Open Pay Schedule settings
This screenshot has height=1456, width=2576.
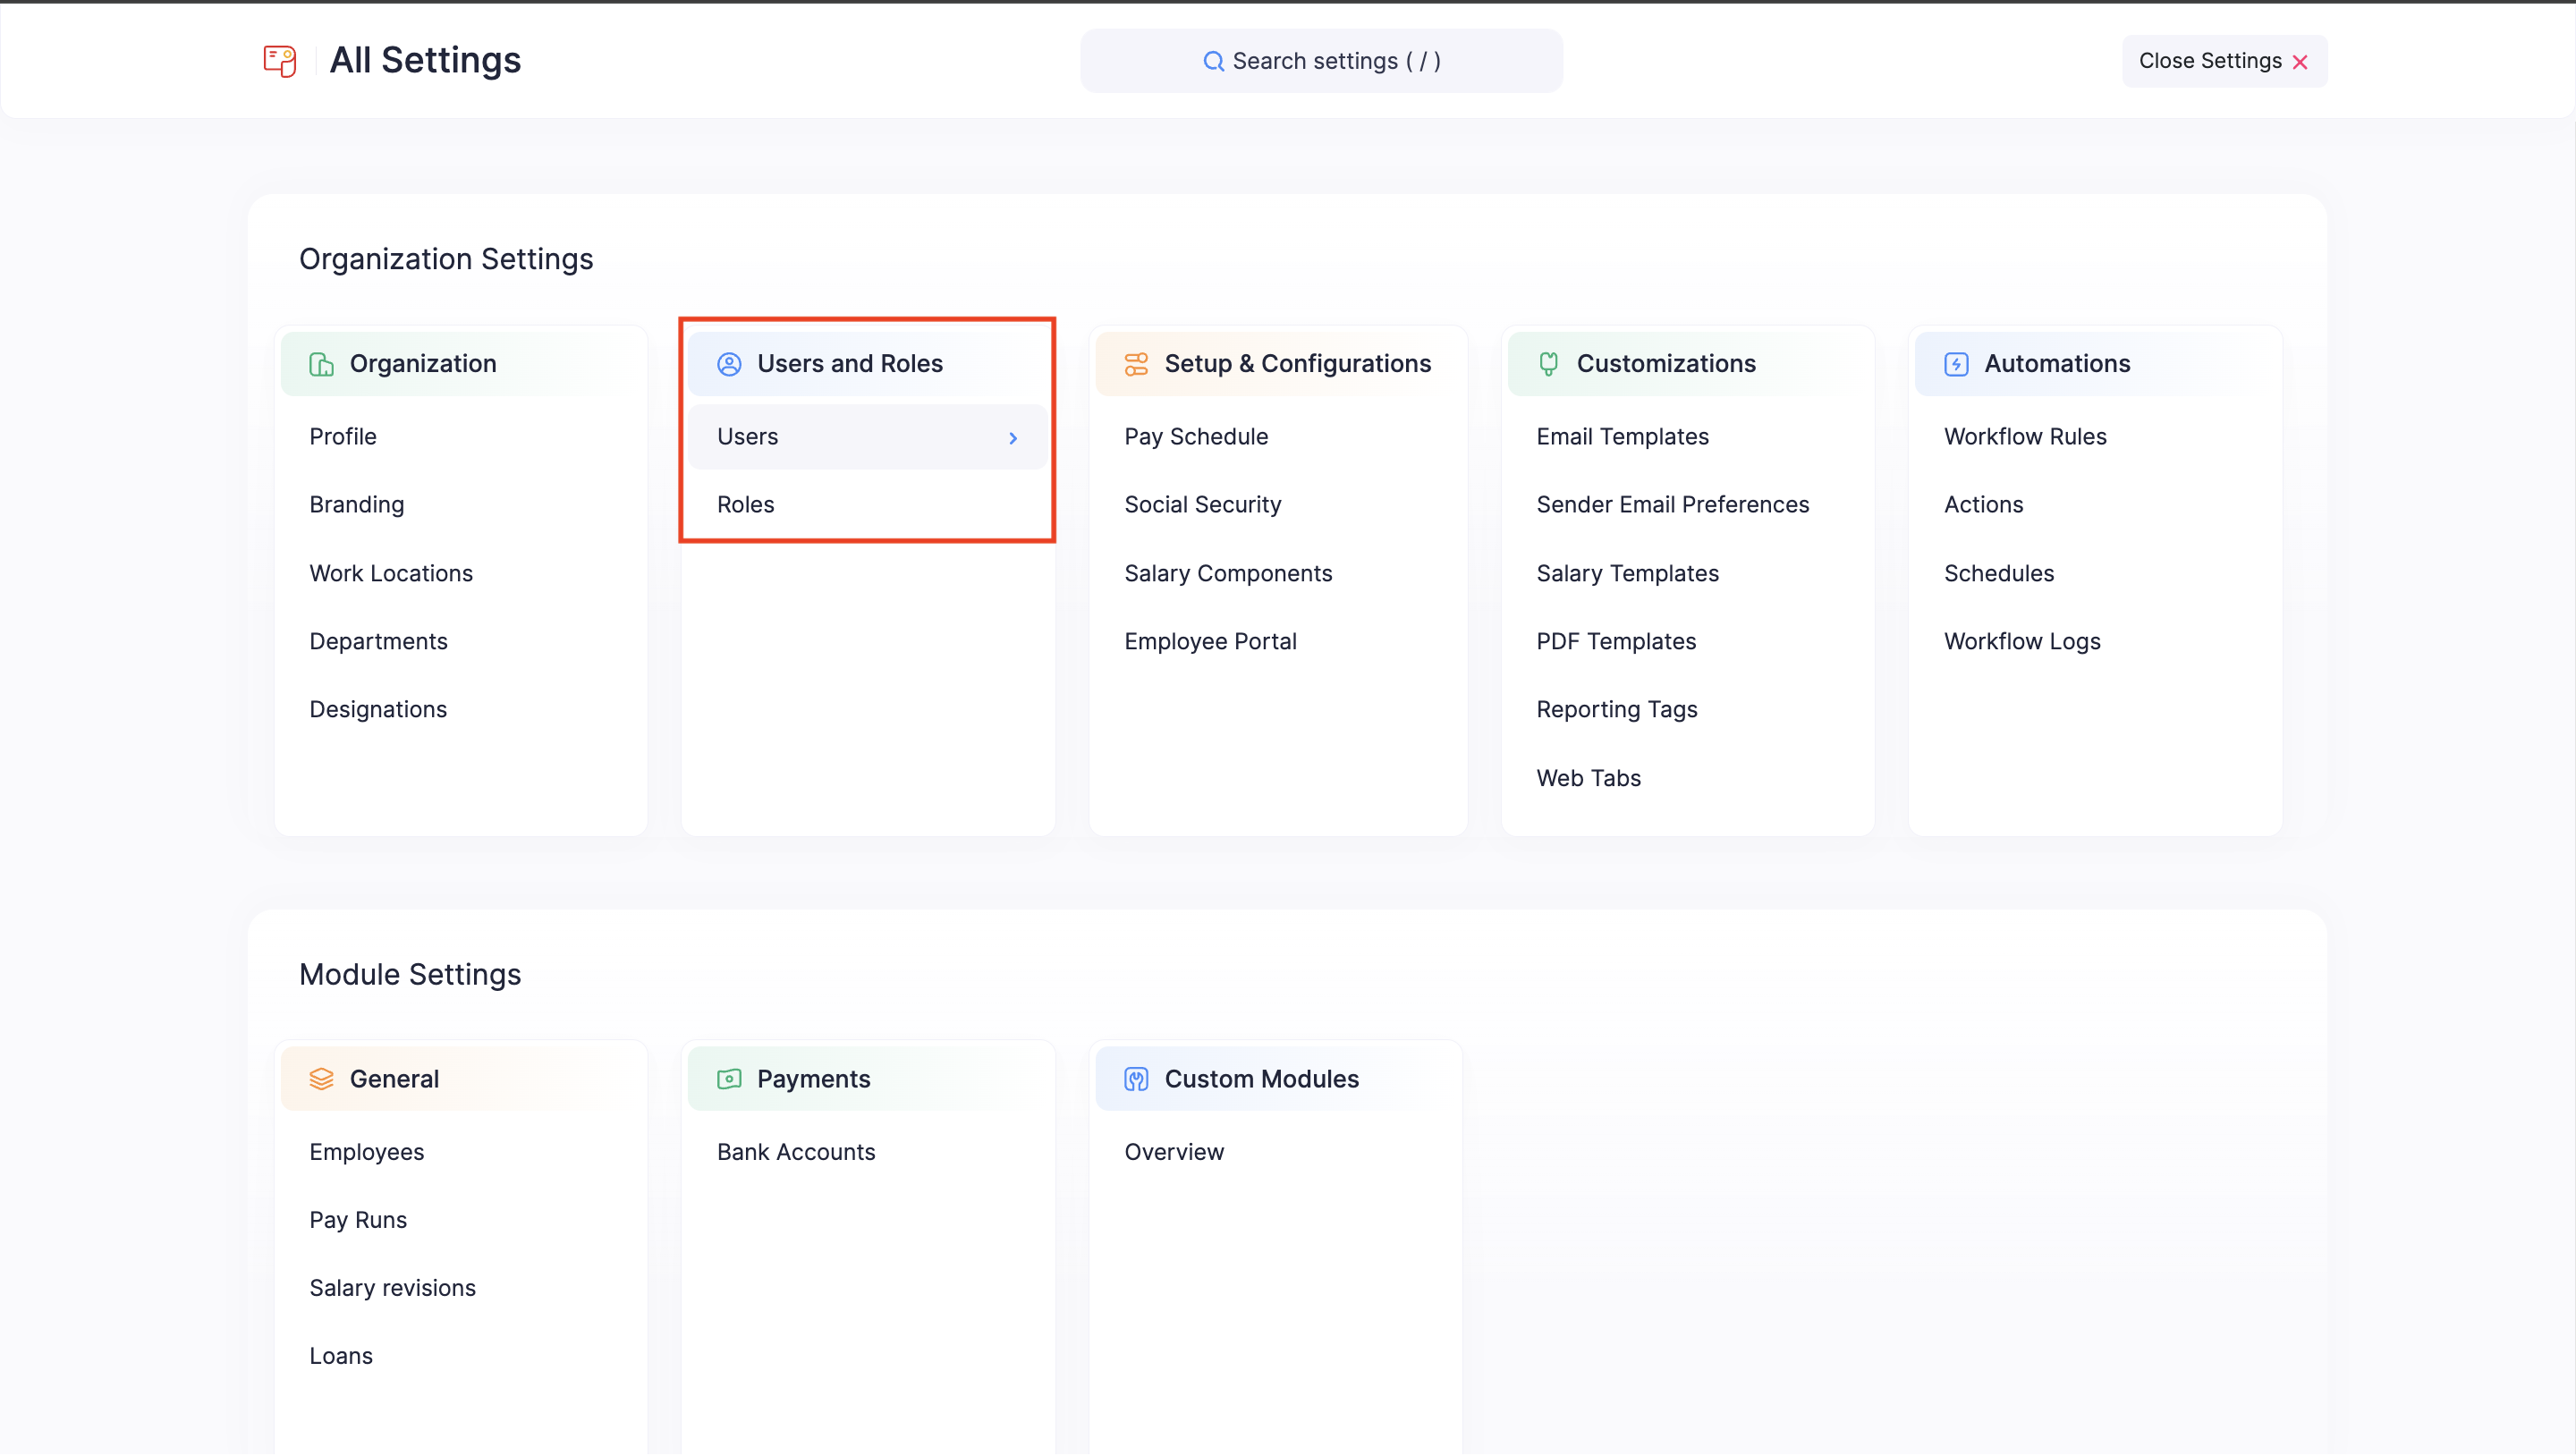pyautogui.click(x=1196, y=436)
